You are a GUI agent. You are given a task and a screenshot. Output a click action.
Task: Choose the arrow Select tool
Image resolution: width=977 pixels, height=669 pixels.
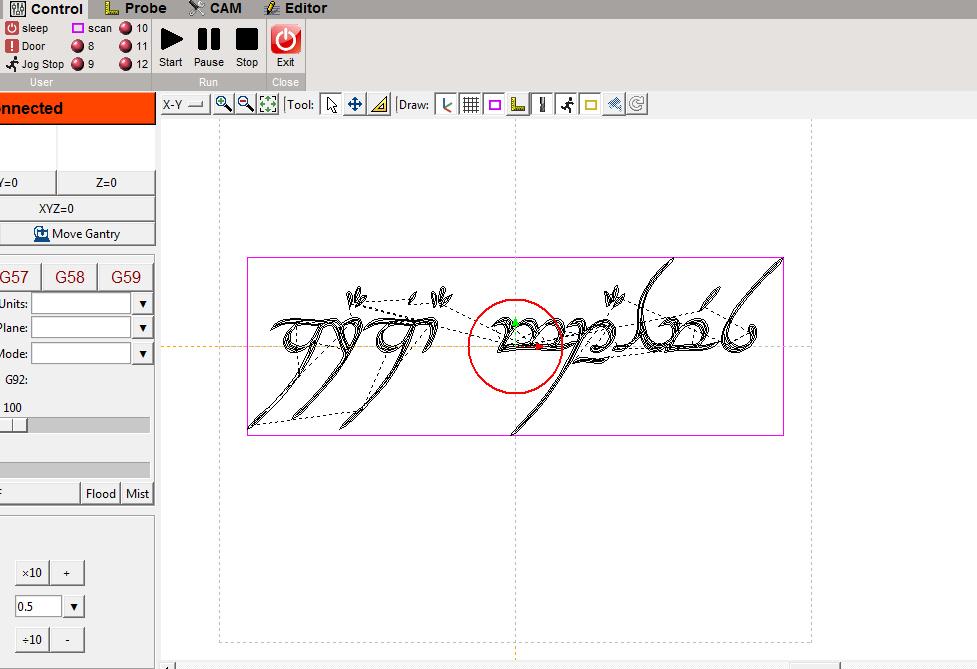click(331, 105)
